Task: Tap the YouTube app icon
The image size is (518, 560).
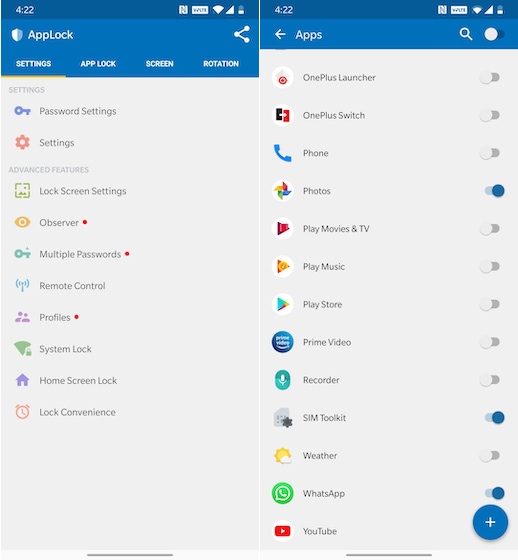Action: [x=283, y=531]
